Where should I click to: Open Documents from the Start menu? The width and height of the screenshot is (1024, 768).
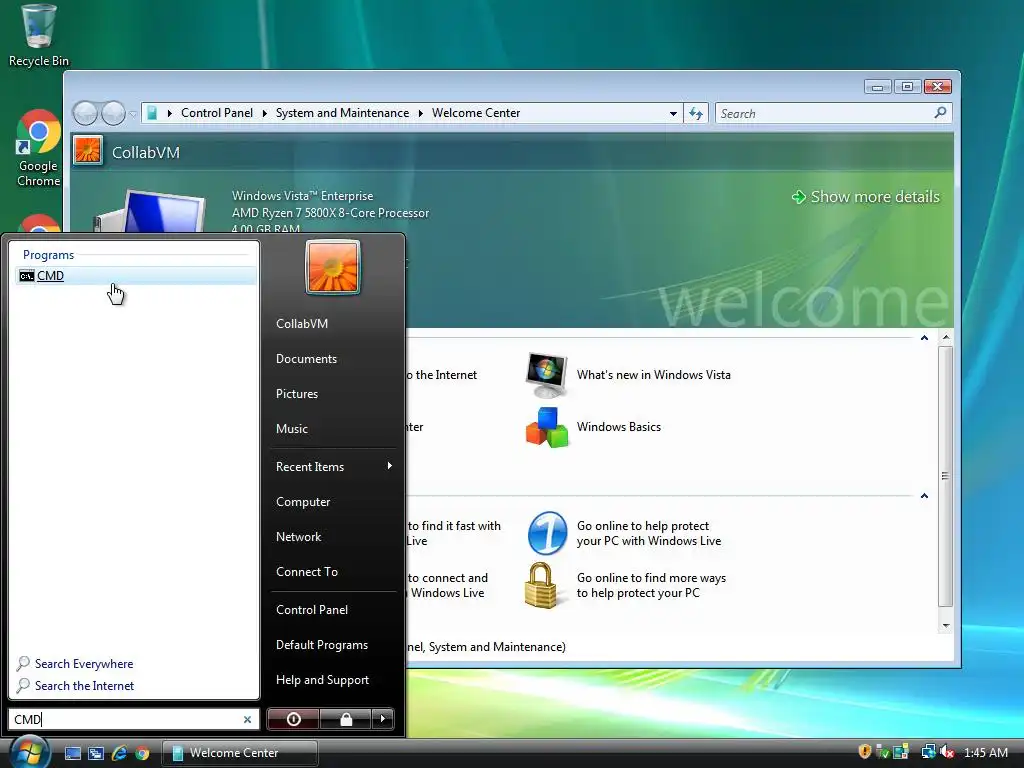click(306, 359)
